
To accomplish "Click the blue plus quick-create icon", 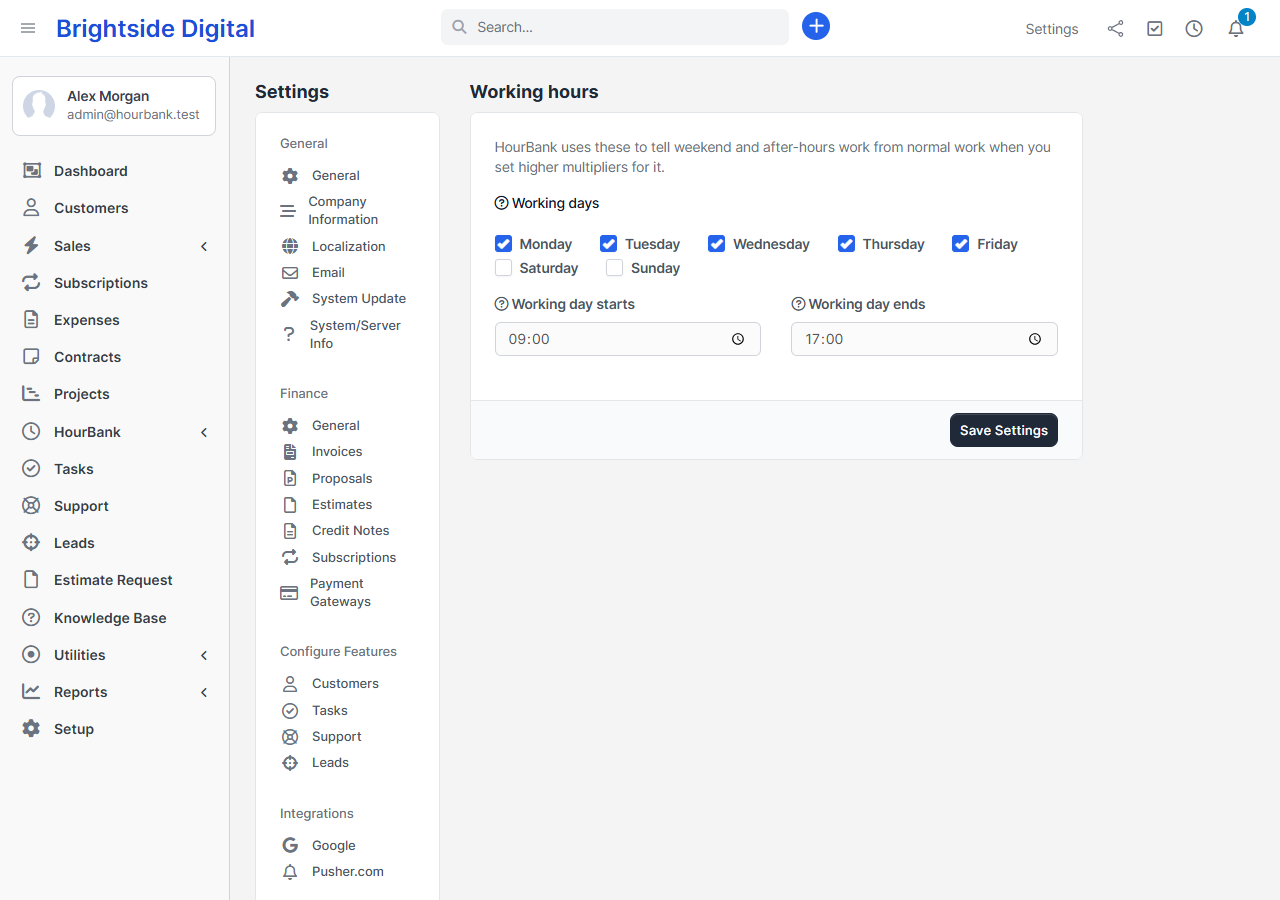I will (x=816, y=26).
